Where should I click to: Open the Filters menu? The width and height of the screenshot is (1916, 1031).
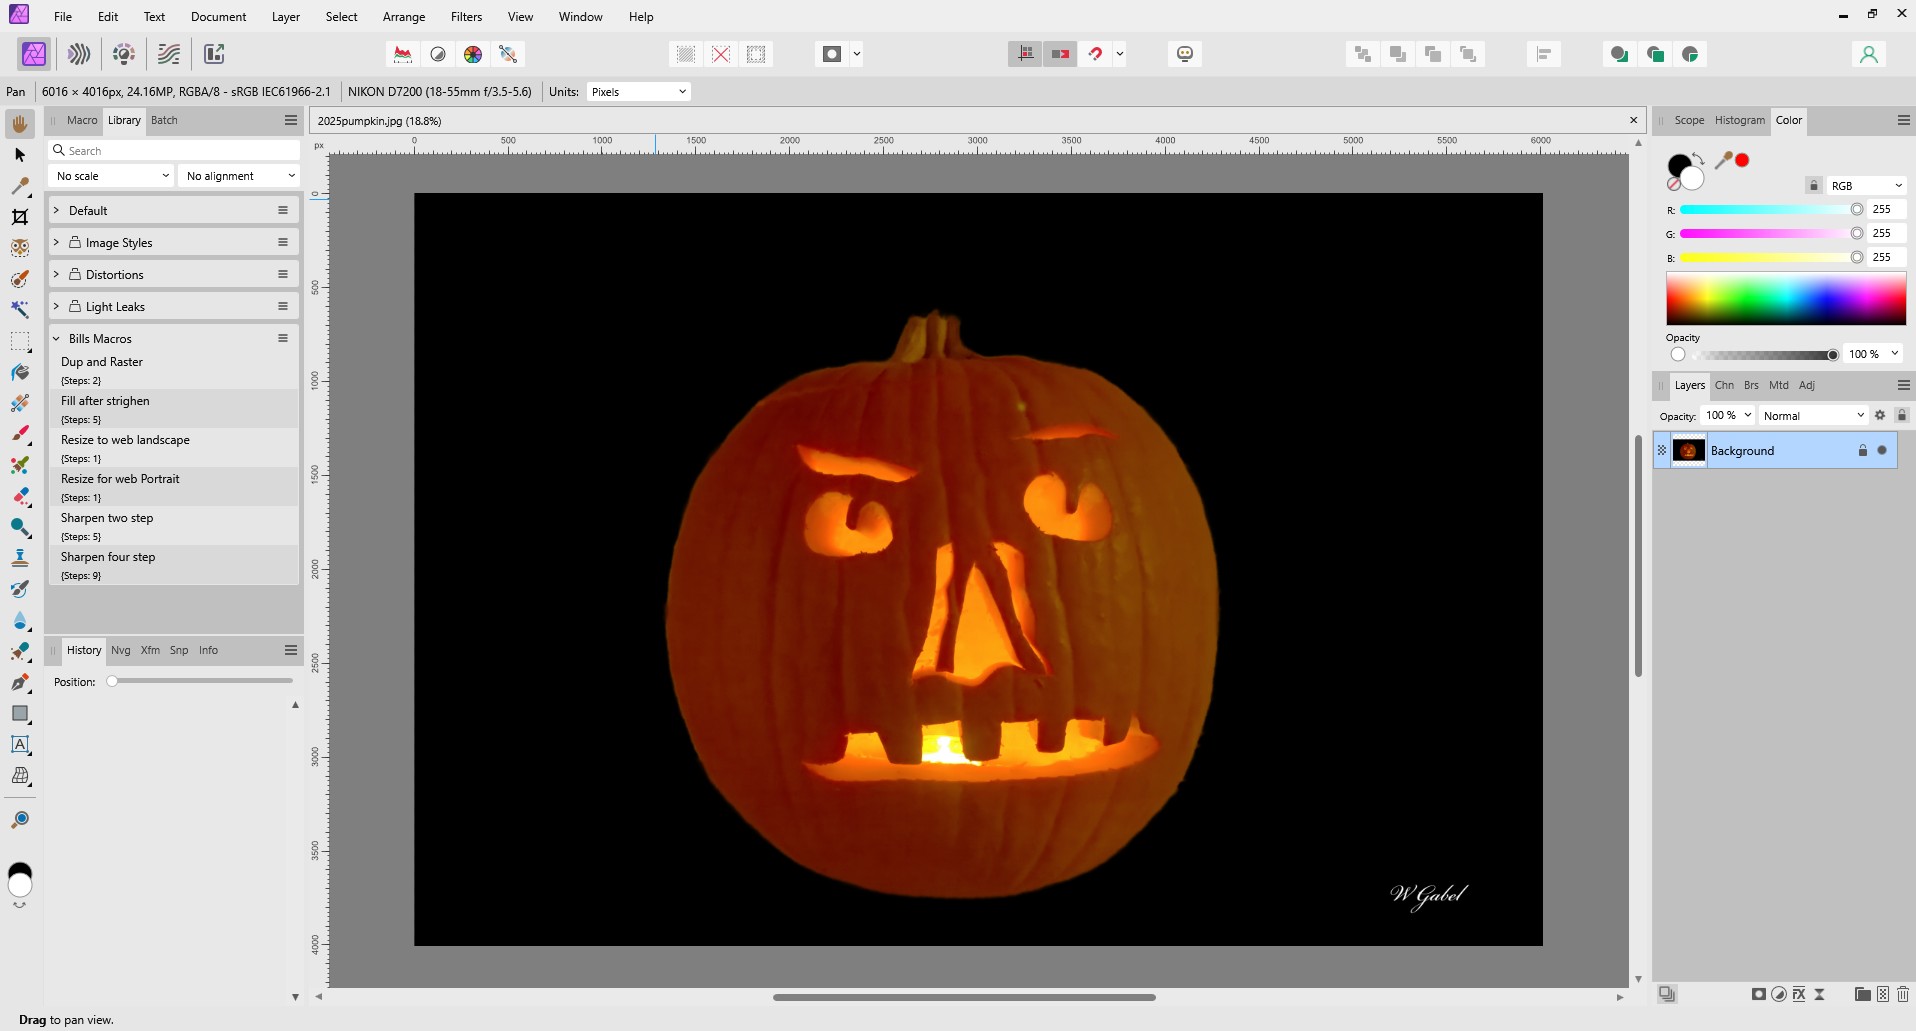click(x=466, y=17)
